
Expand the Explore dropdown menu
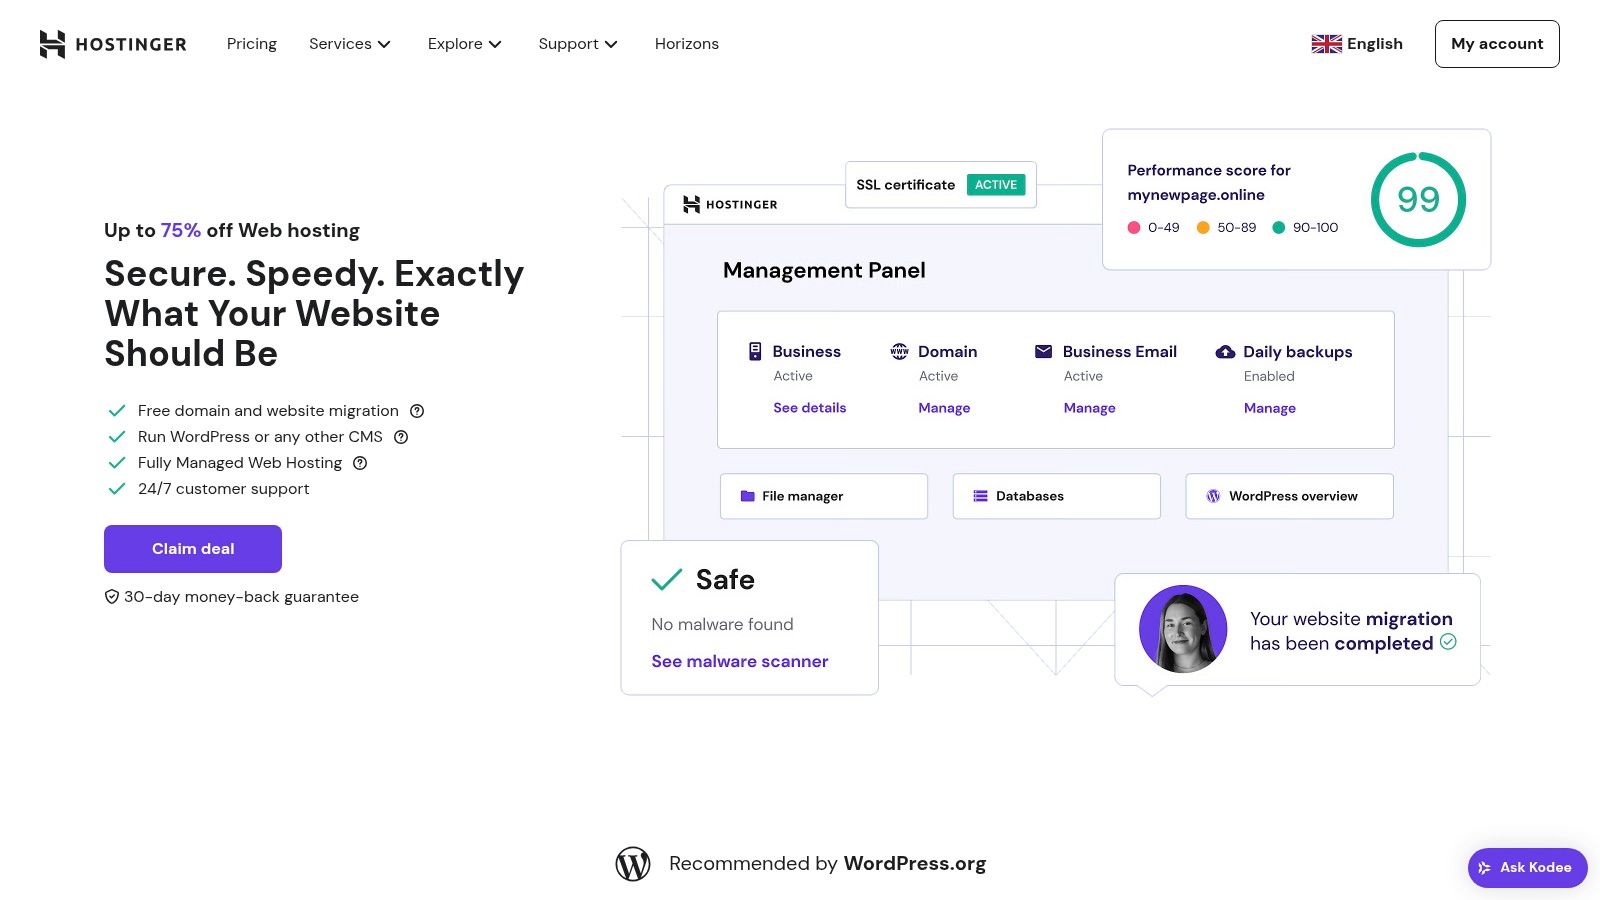(465, 44)
